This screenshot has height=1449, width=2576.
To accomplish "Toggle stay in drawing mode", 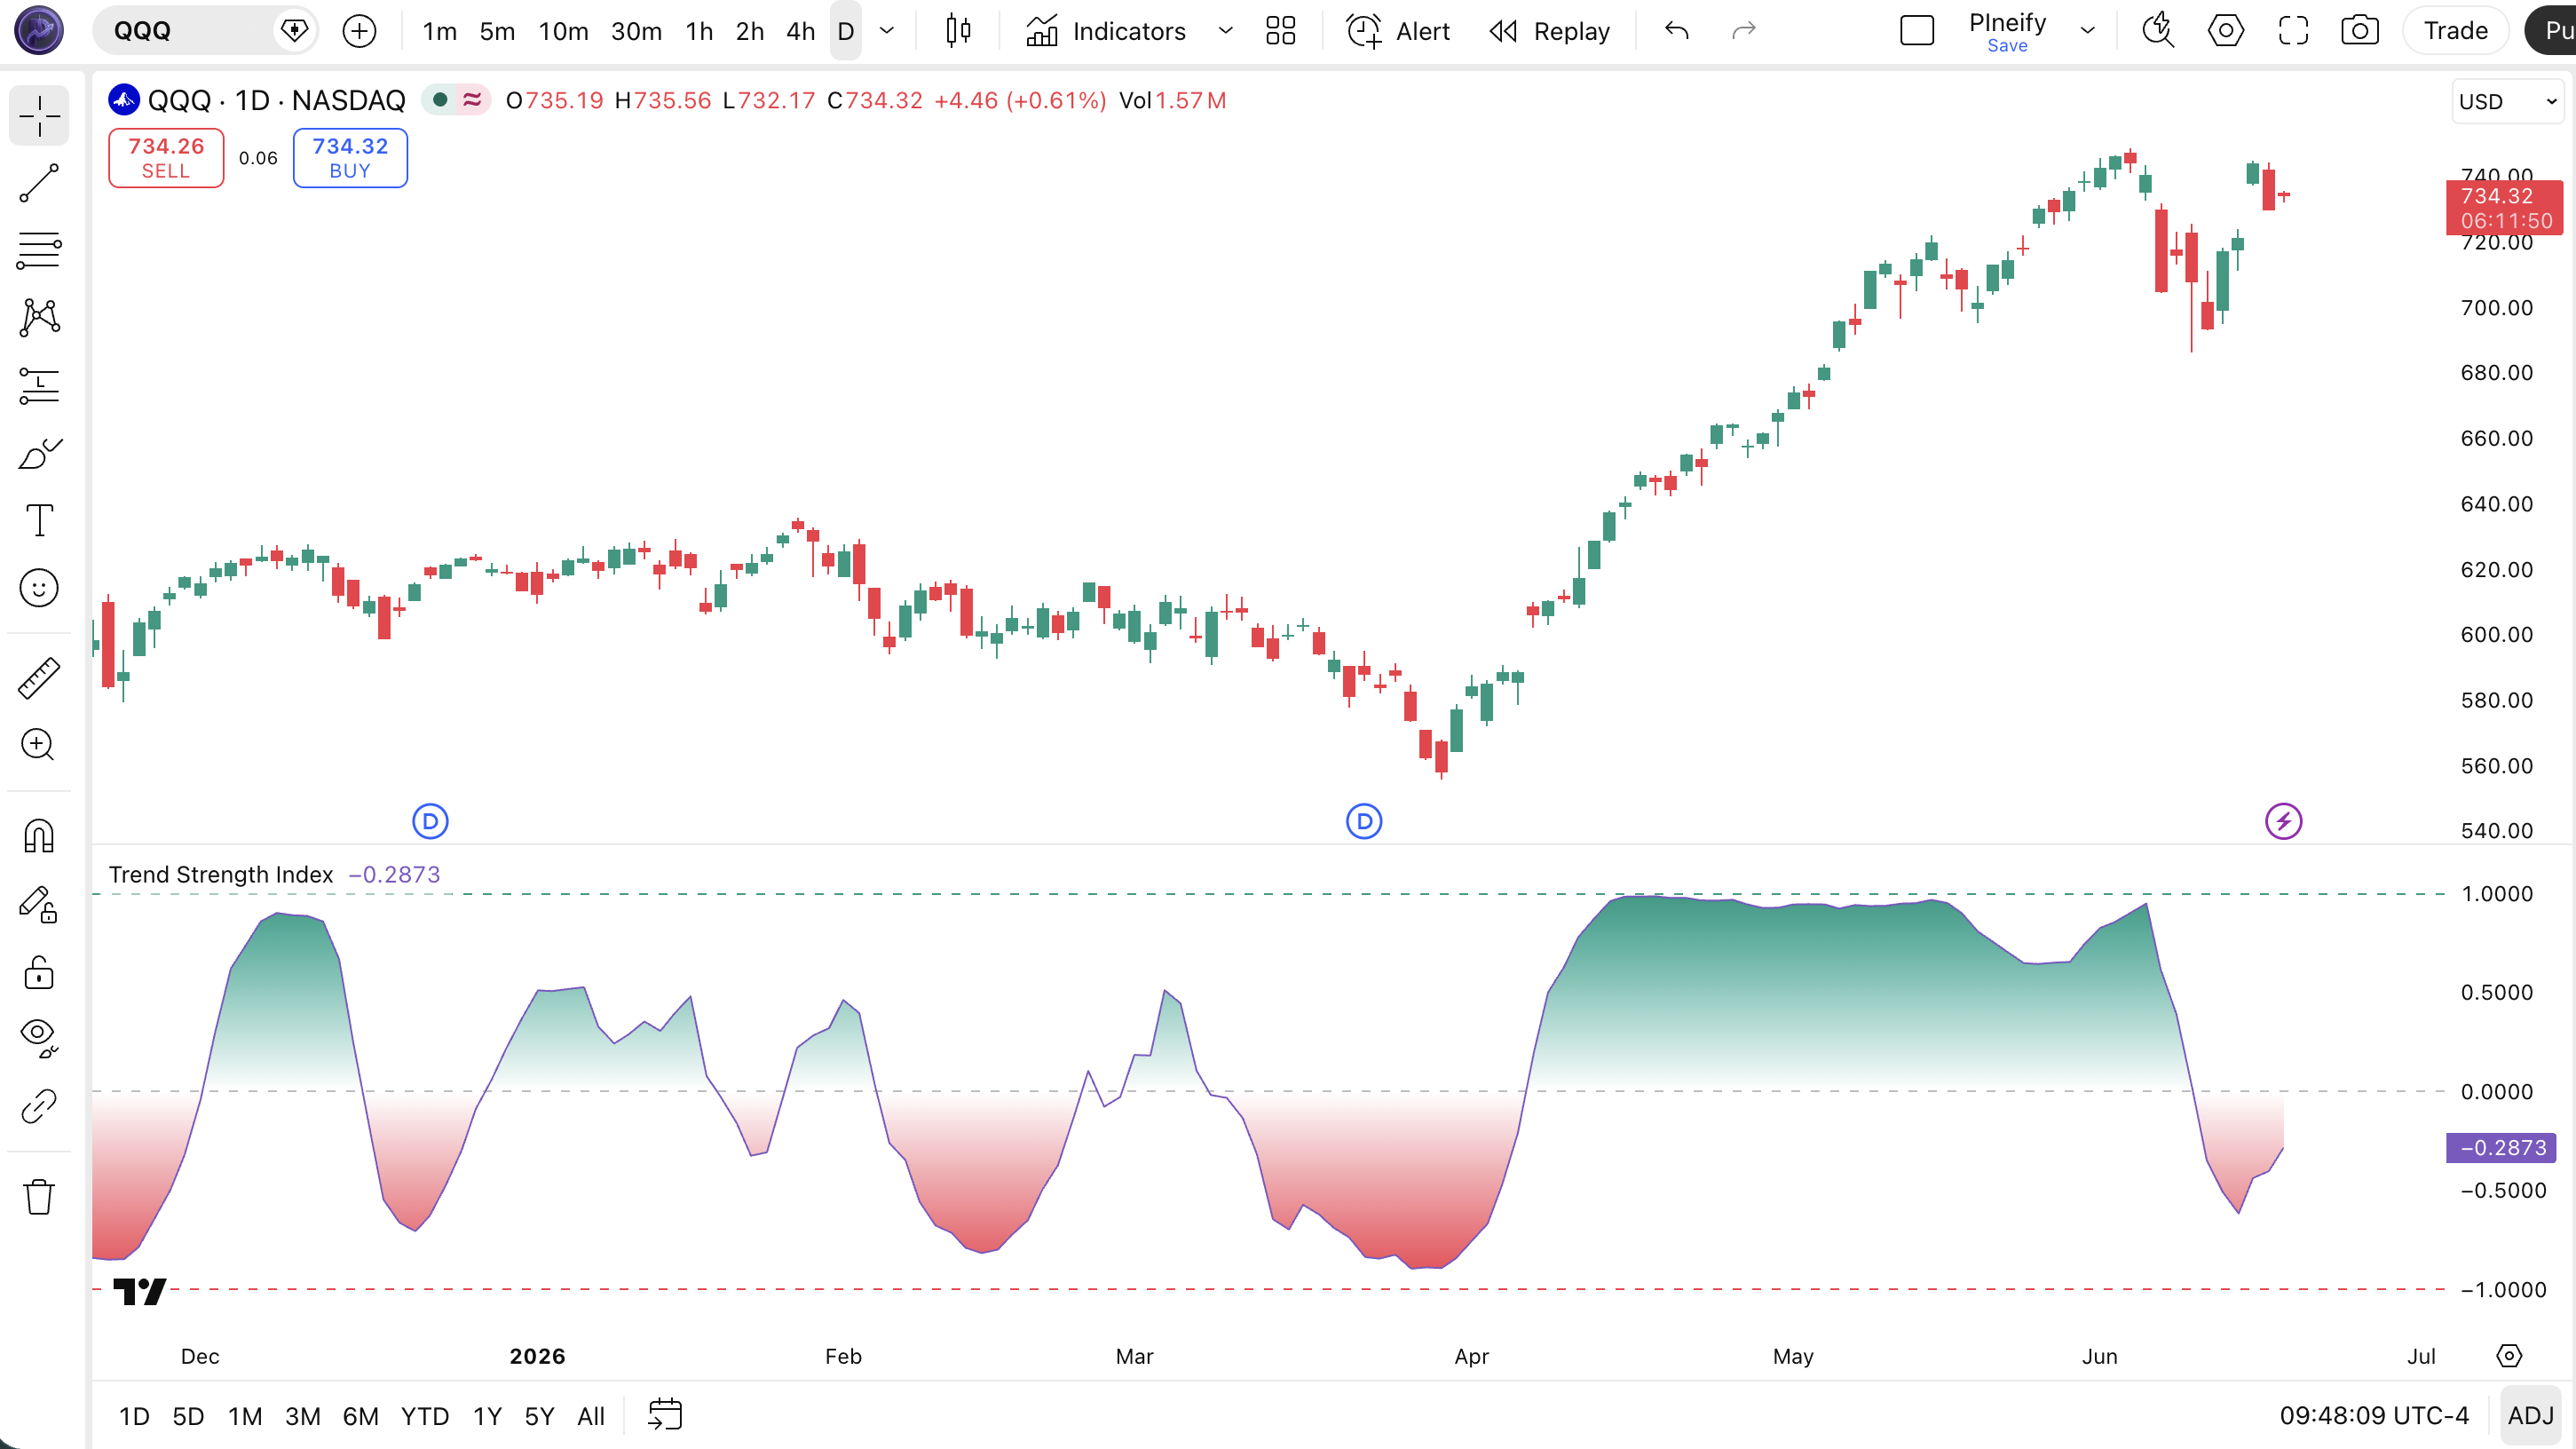I will (39, 904).
